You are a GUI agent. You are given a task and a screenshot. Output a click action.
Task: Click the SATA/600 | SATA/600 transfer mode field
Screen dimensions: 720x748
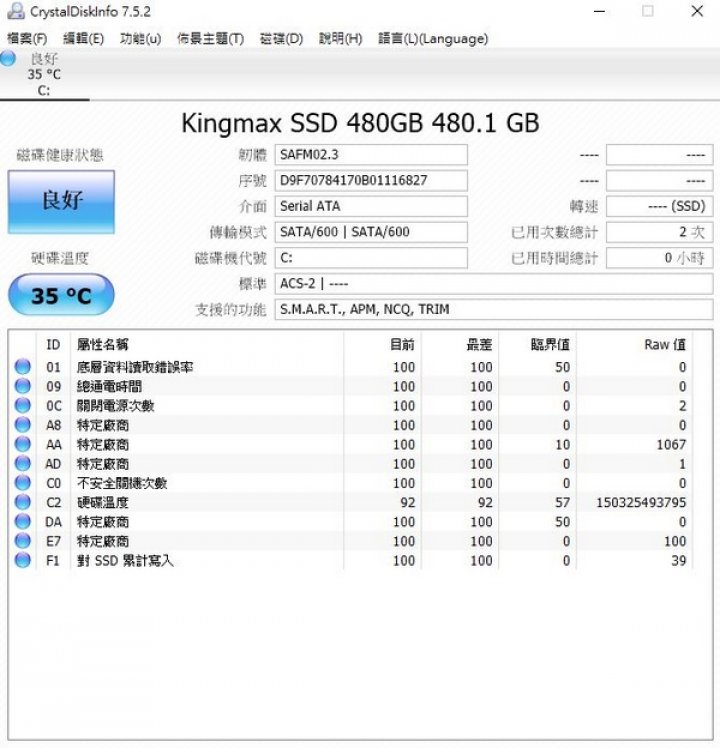tap(371, 232)
